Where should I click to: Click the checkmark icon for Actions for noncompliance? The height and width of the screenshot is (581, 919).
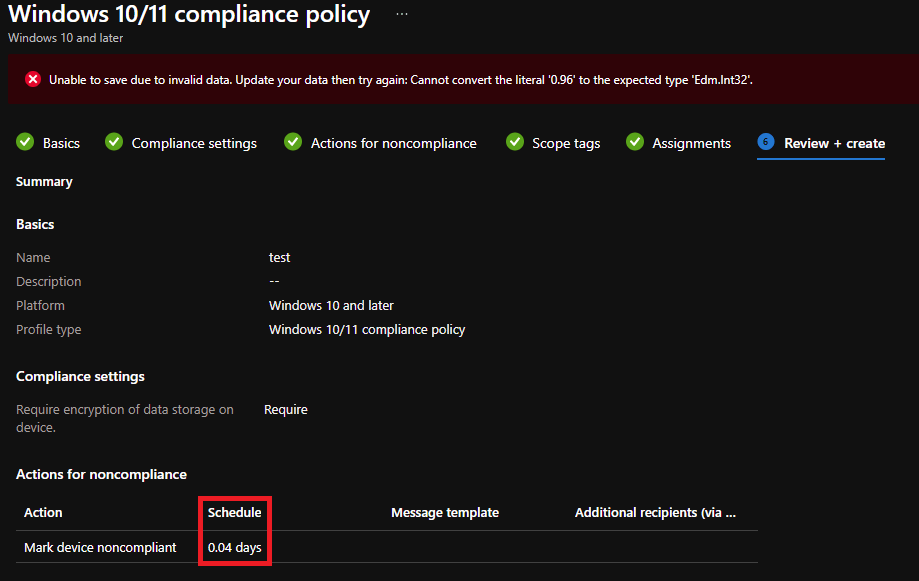[292, 142]
